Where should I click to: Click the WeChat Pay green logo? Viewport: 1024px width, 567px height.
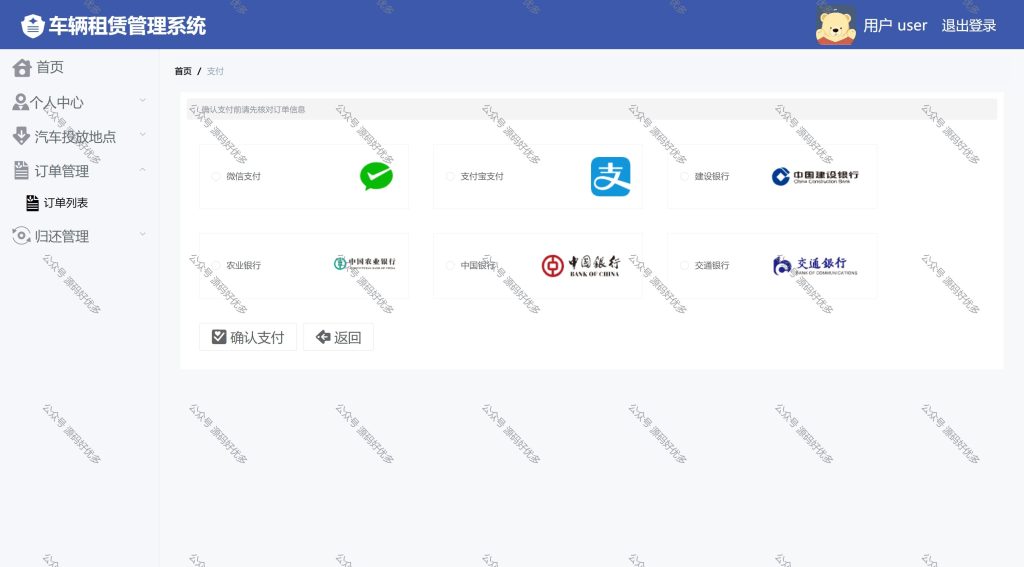click(x=376, y=176)
